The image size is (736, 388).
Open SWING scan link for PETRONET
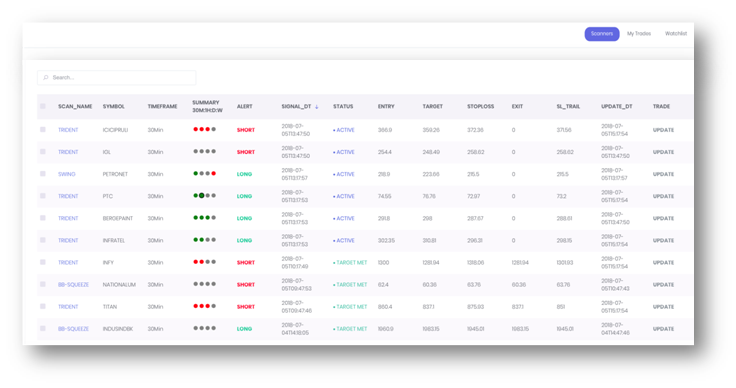67,174
